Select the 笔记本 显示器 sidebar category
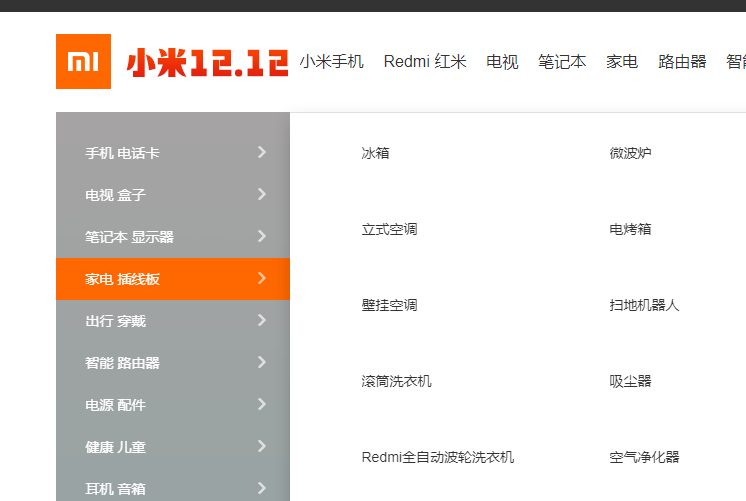Screen dimensions: 746x501 173,236
